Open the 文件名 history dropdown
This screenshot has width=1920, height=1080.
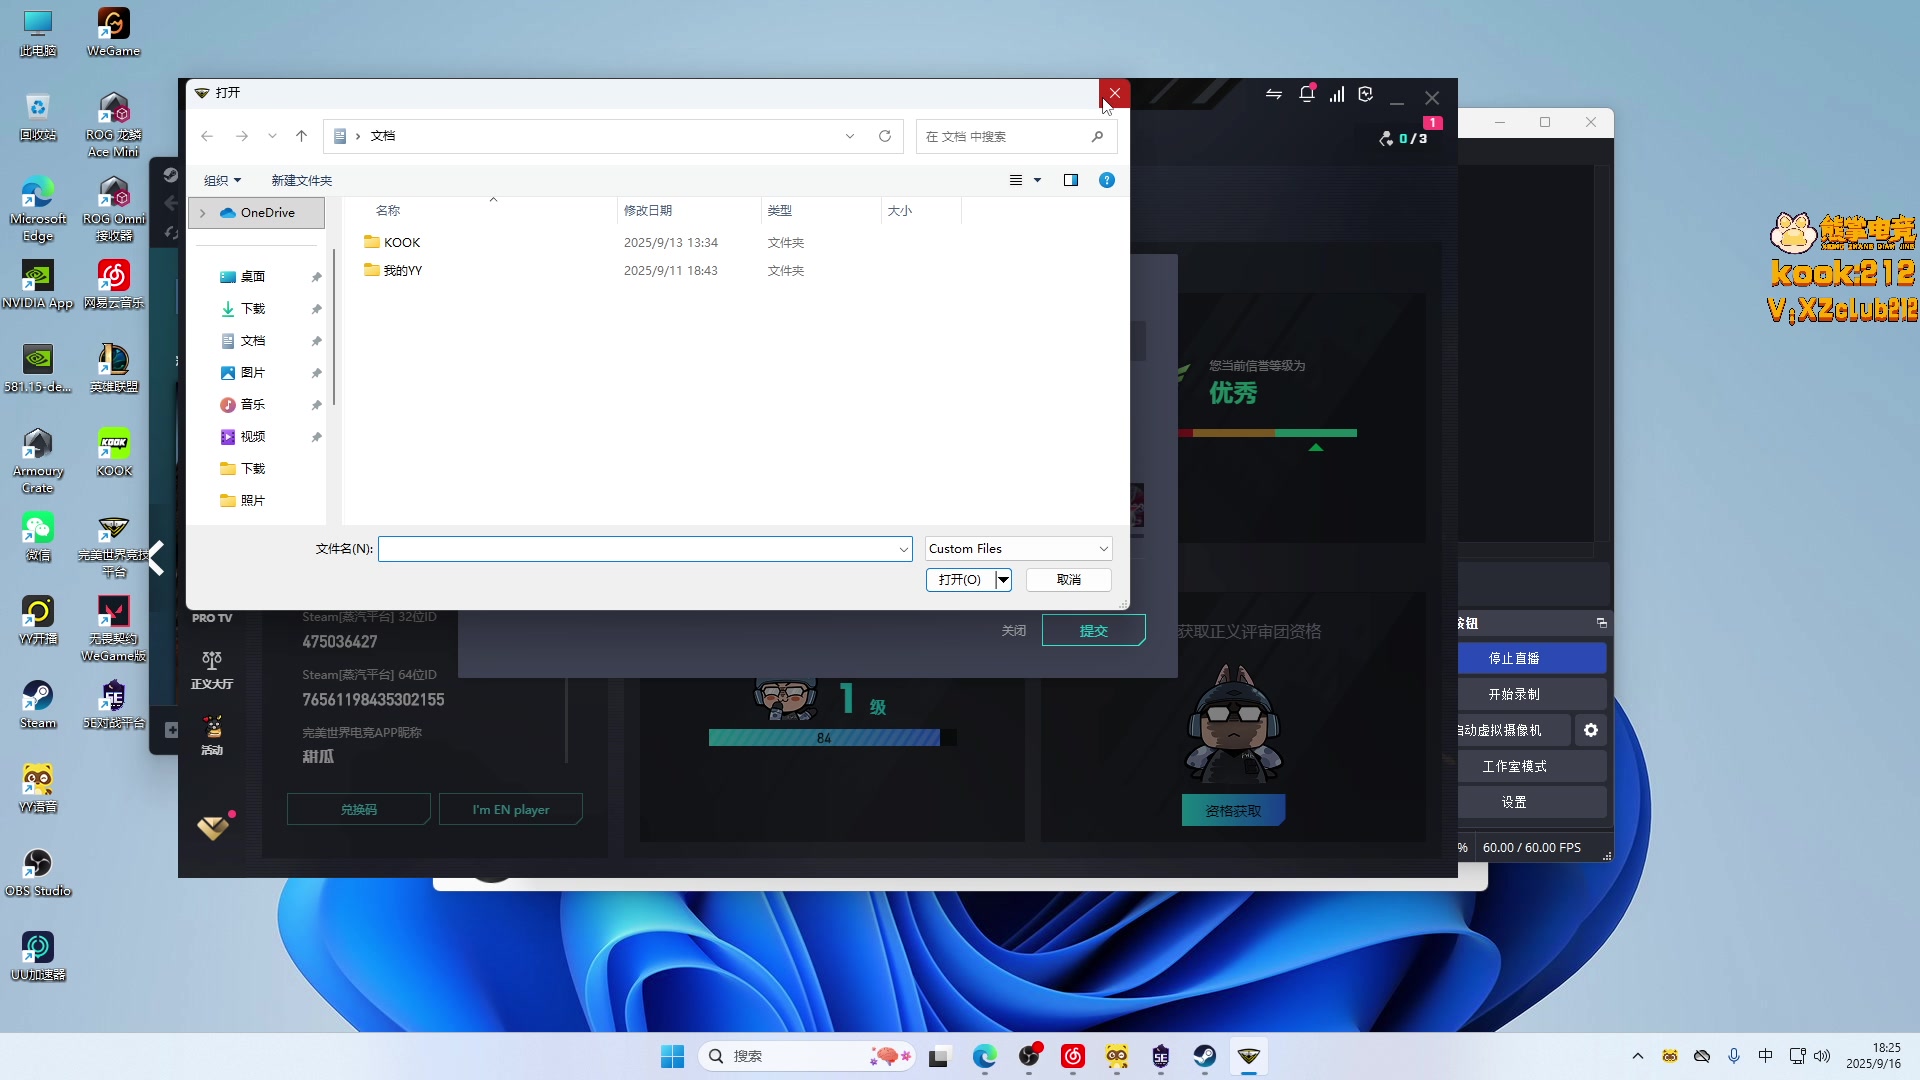click(904, 549)
